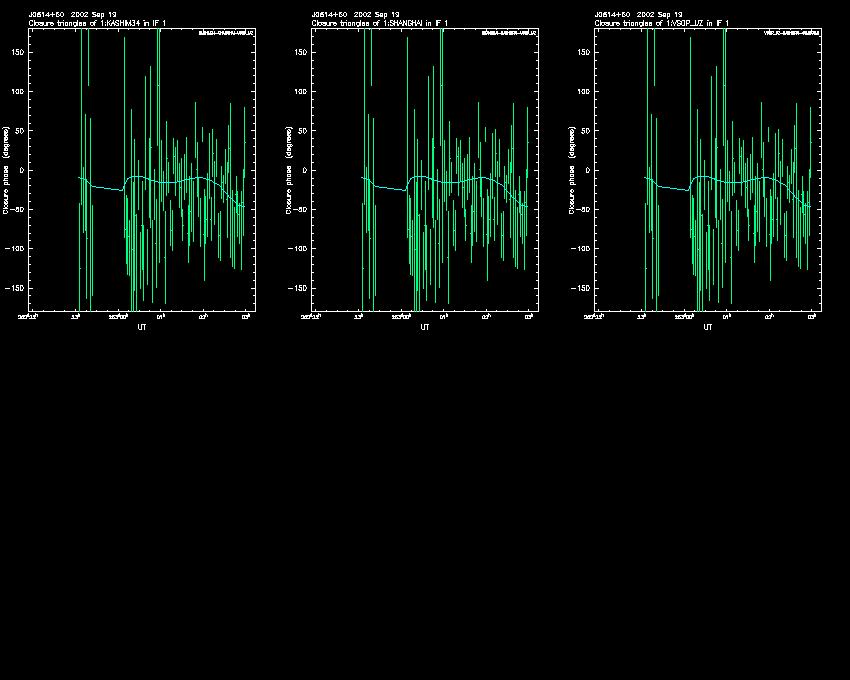Click the 50 y-axis tick in SHANGHAI plot
This screenshot has width=850, height=680.
[304, 131]
